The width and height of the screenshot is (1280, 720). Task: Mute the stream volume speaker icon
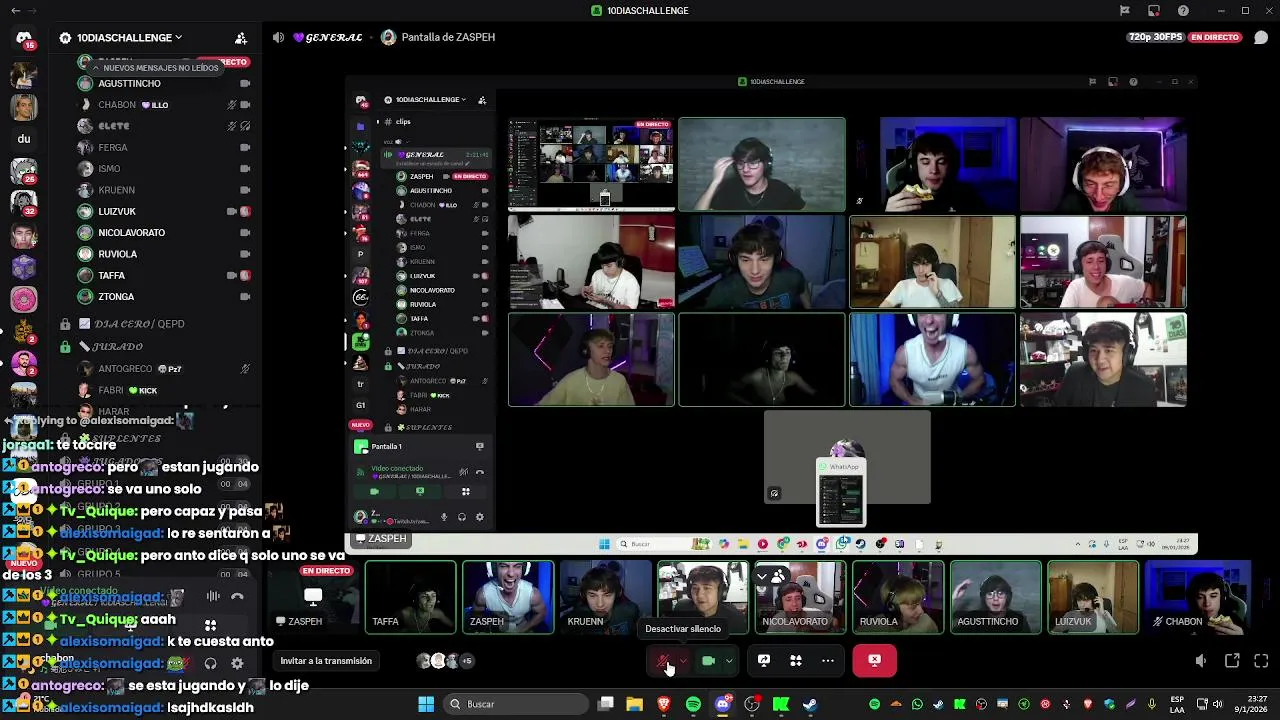tap(1201, 660)
